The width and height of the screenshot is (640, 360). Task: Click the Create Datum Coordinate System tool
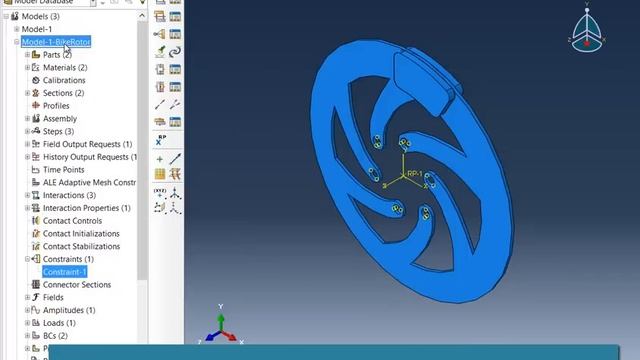coord(175,208)
